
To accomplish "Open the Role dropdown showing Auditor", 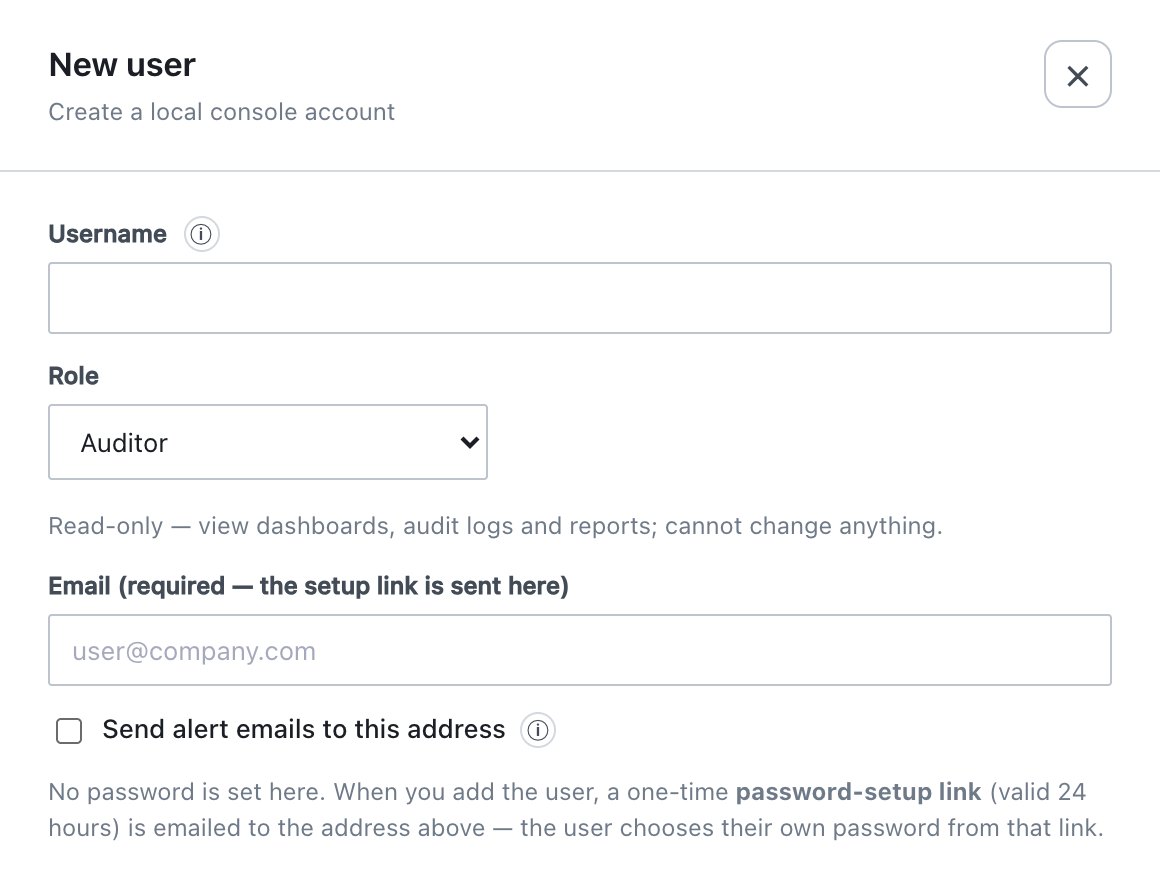I will [268, 442].
